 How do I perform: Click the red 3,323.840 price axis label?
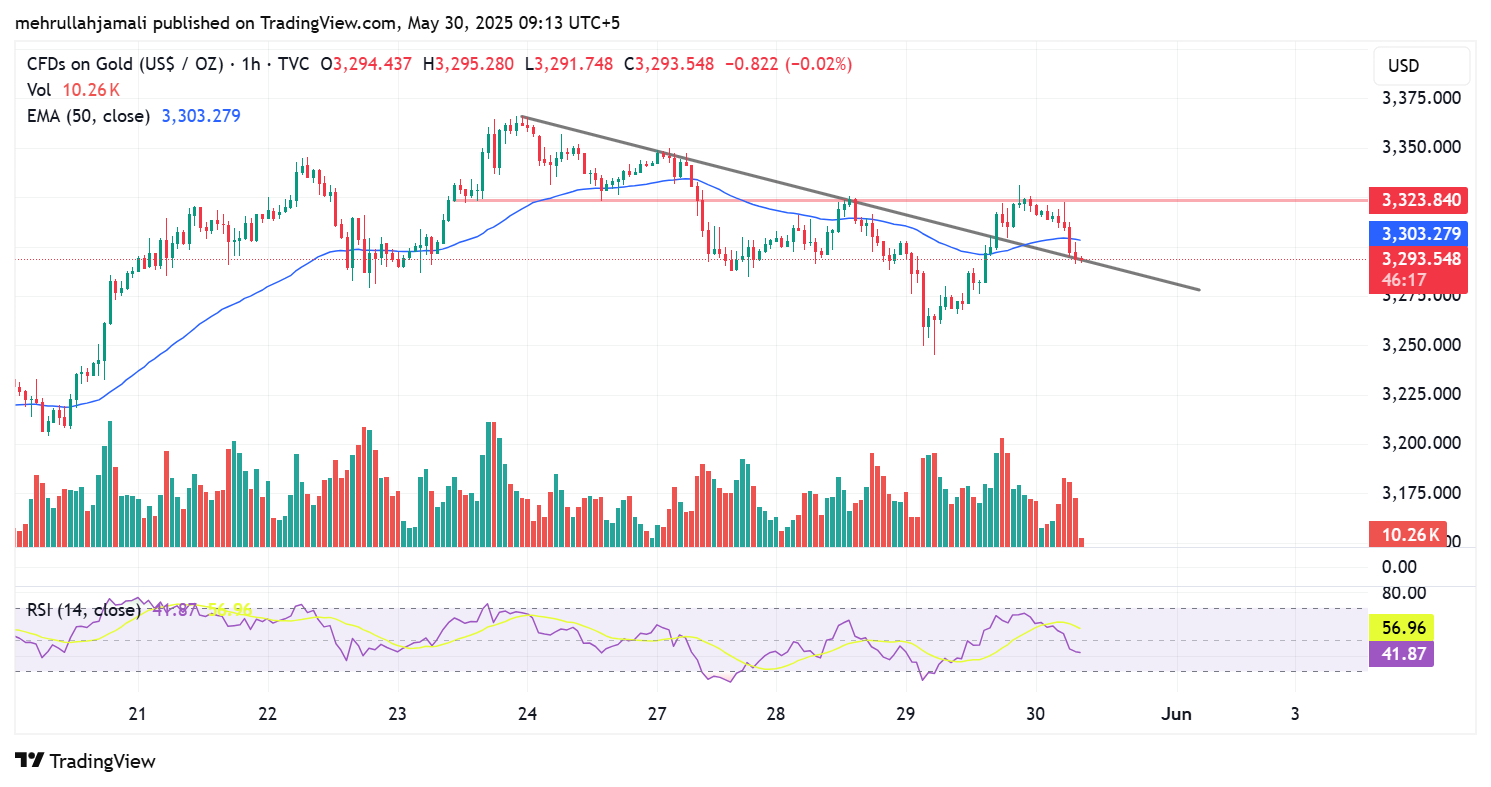[1420, 200]
